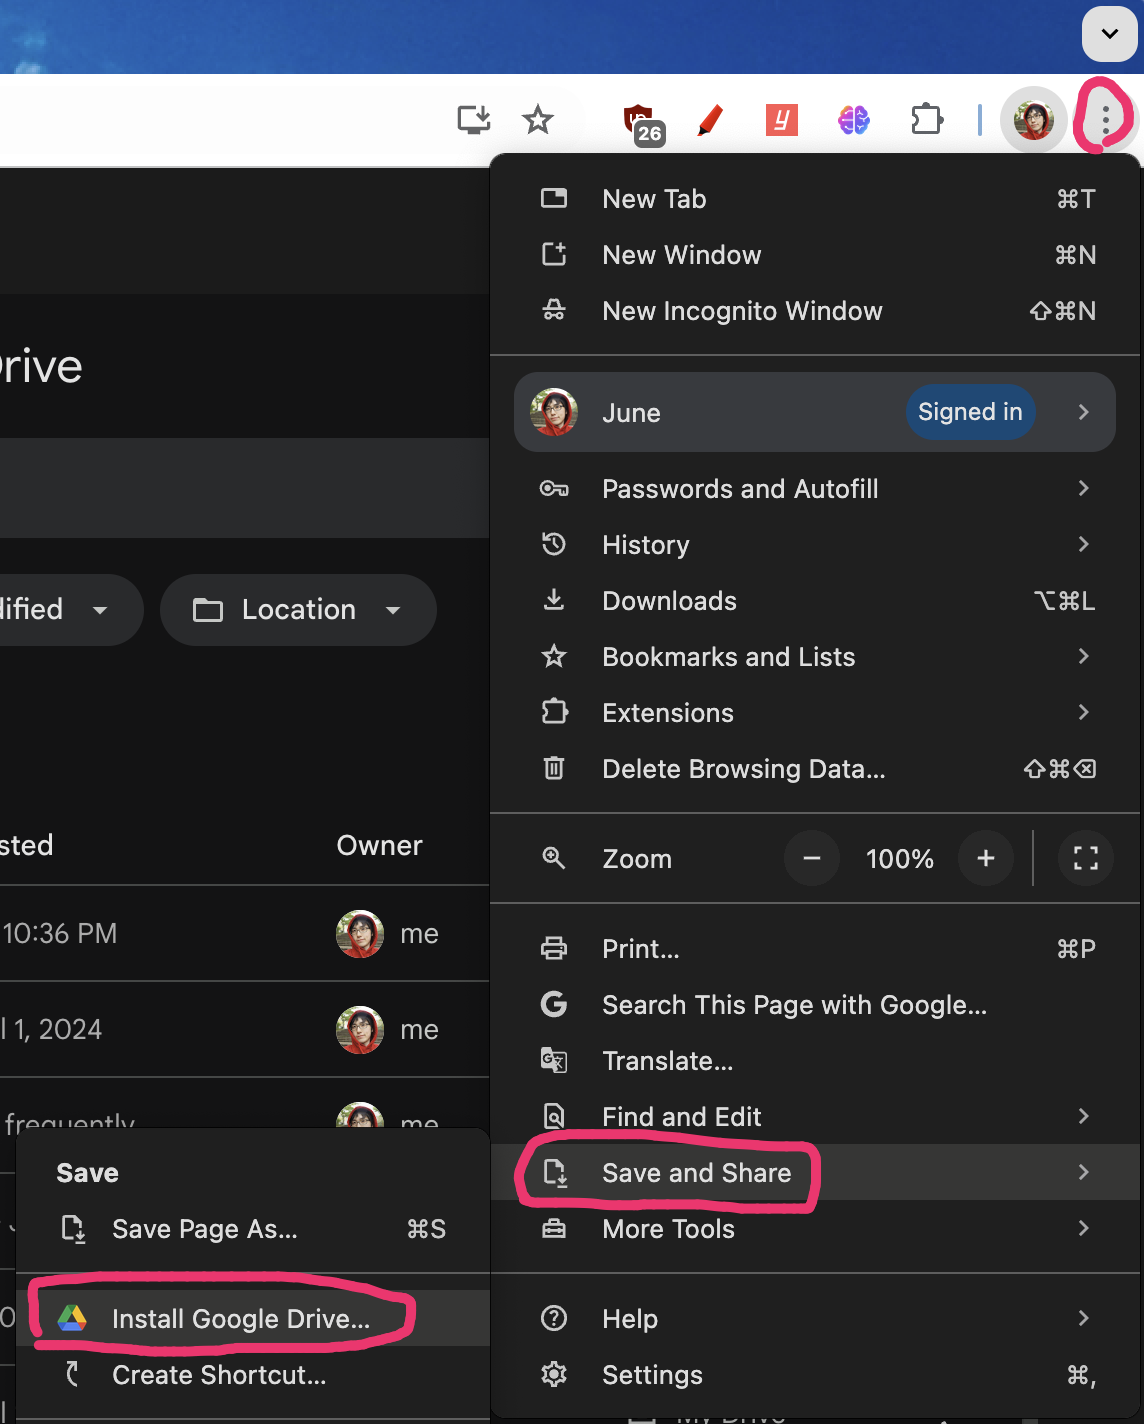
Task: Click the Signed in badge
Action: (970, 412)
